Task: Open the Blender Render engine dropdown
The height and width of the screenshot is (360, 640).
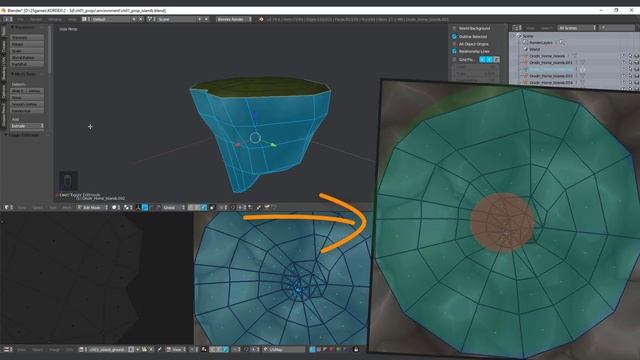Action: click(x=233, y=19)
